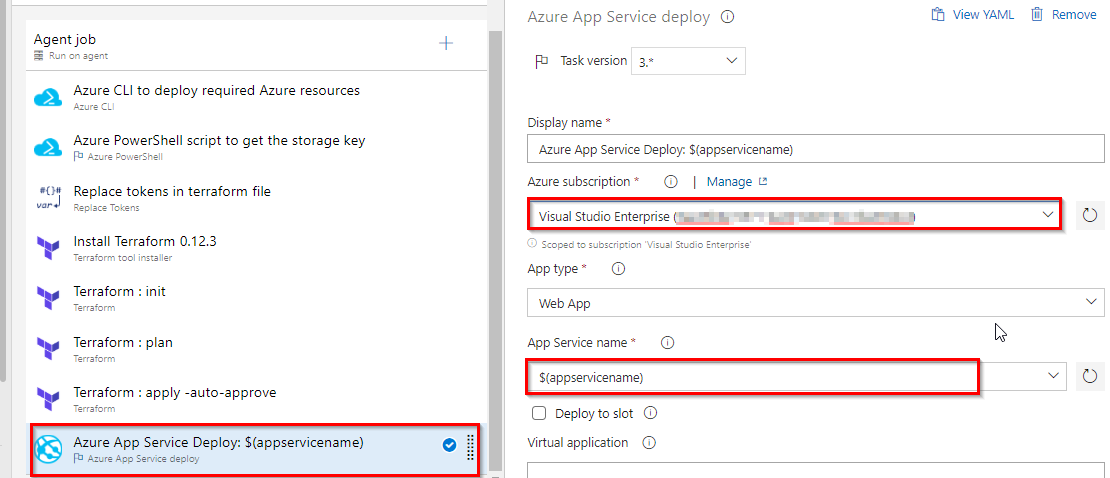This screenshot has width=1110, height=478.
Task: Click the info icon next to Deploy to slot
Action: point(651,413)
